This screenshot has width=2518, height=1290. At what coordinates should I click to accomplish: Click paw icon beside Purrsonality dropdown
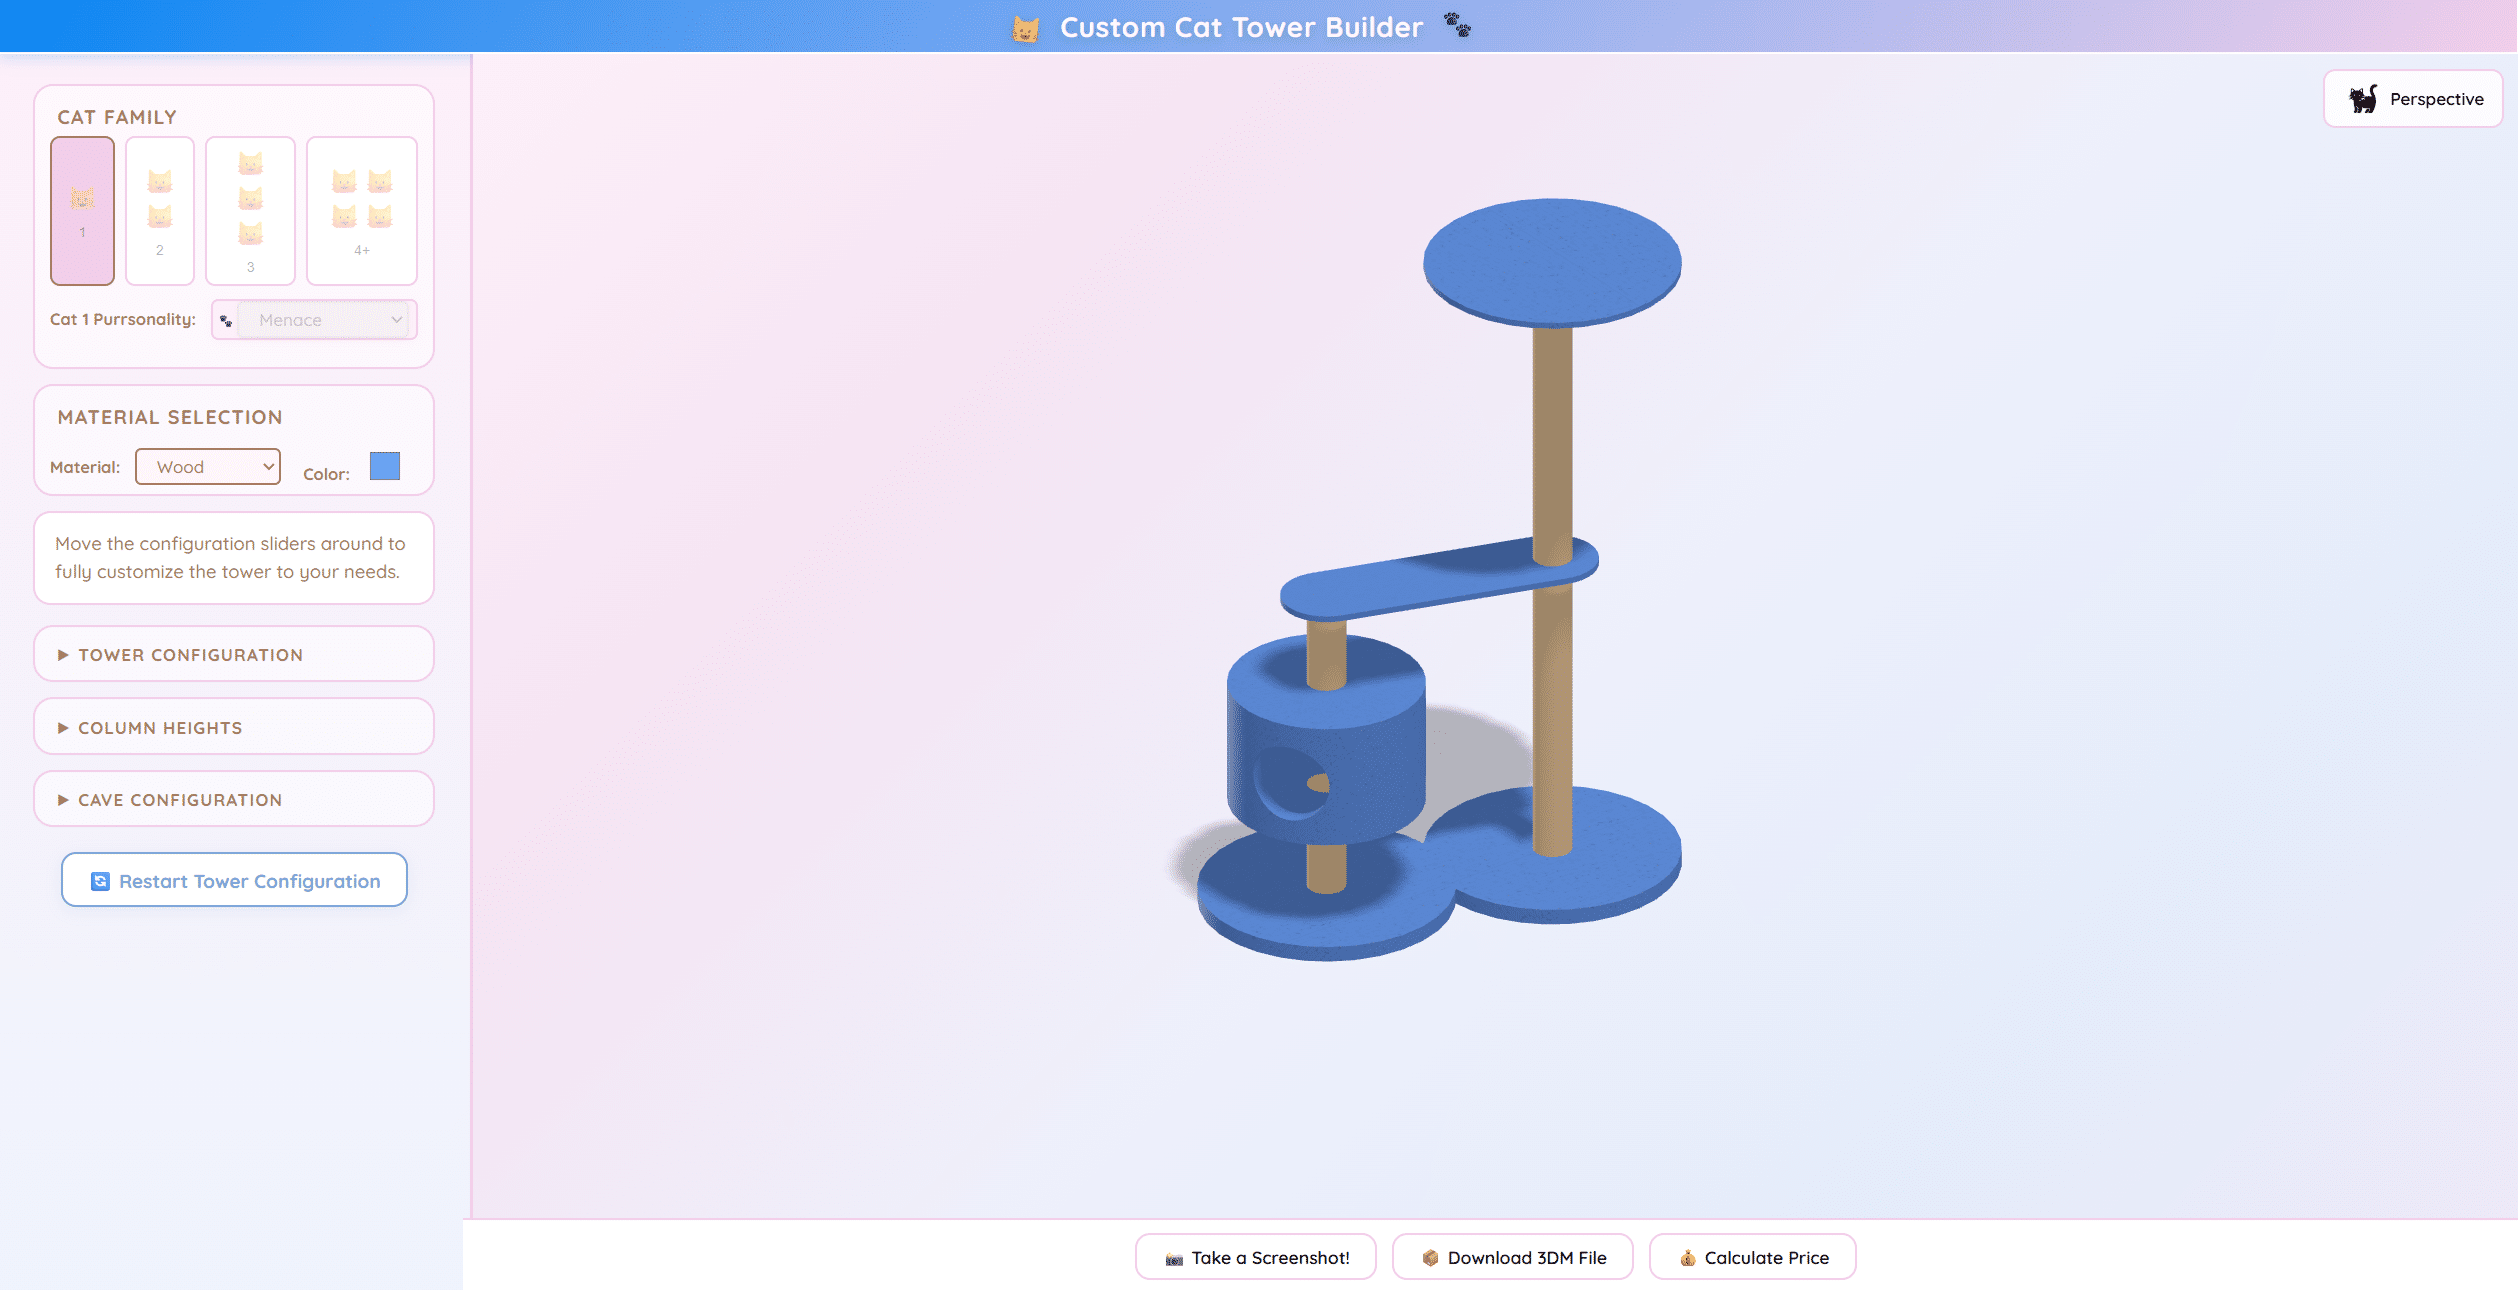tap(226, 321)
